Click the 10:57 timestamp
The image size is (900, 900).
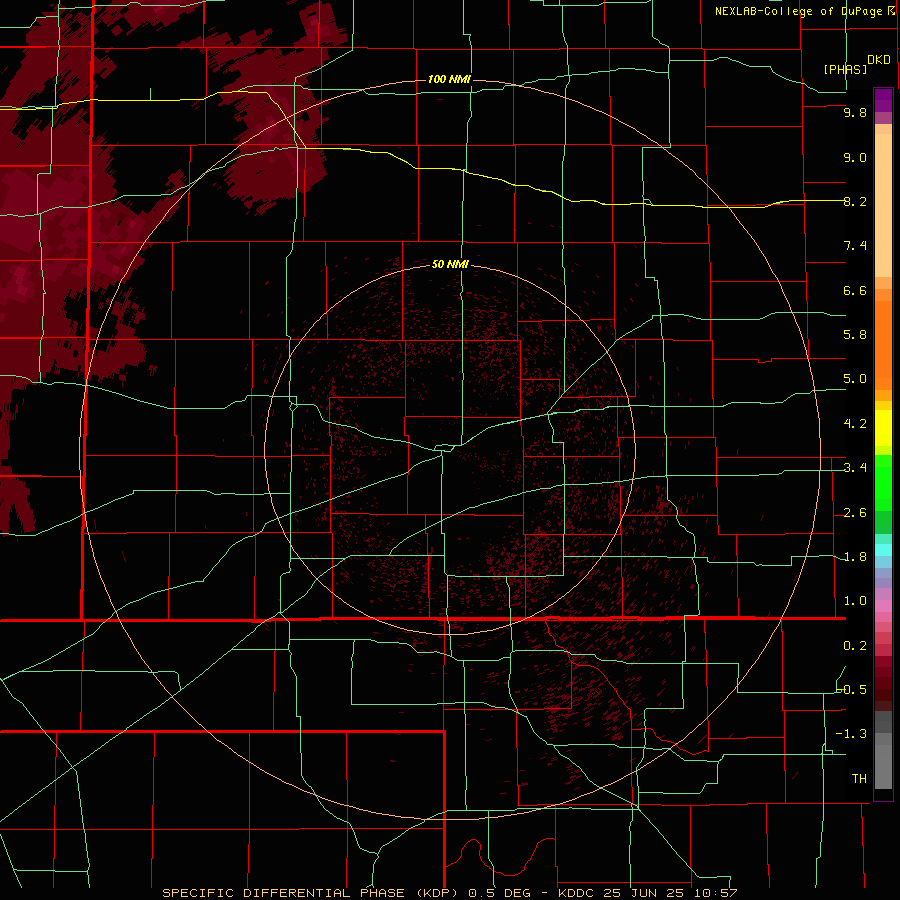tap(717, 893)
